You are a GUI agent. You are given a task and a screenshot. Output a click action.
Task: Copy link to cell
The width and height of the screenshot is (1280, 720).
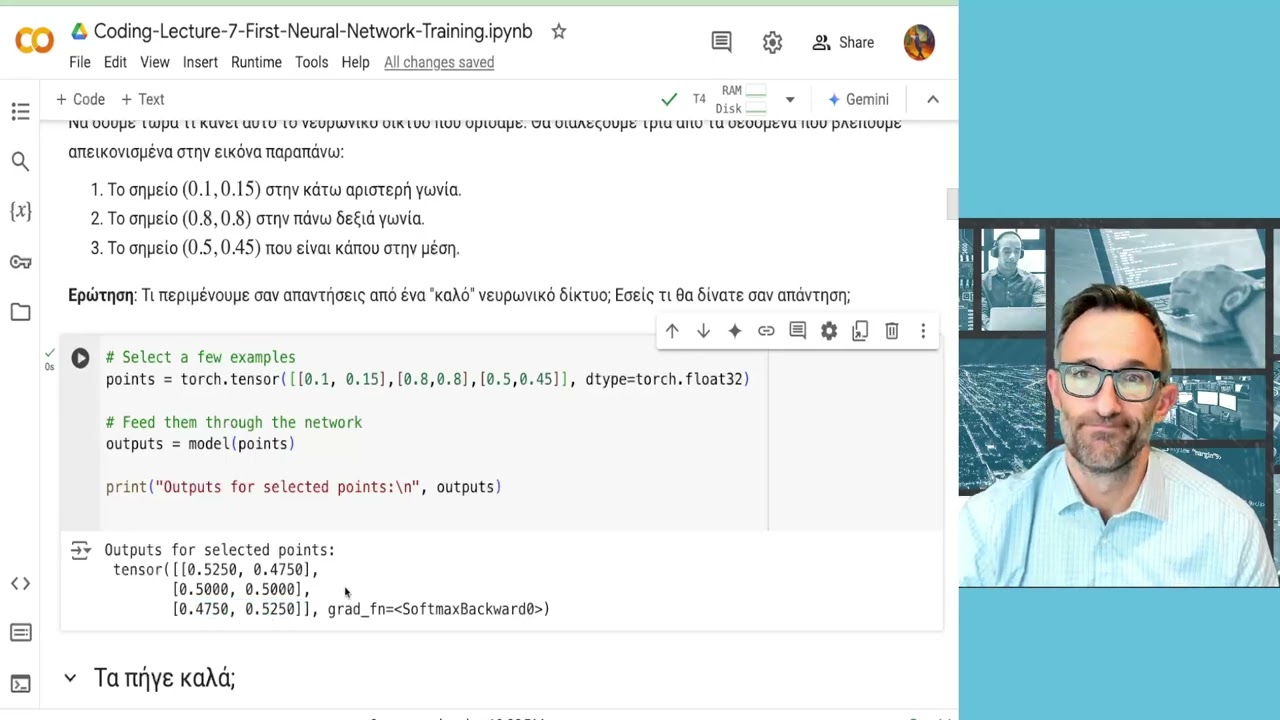(x=766, y=331)
